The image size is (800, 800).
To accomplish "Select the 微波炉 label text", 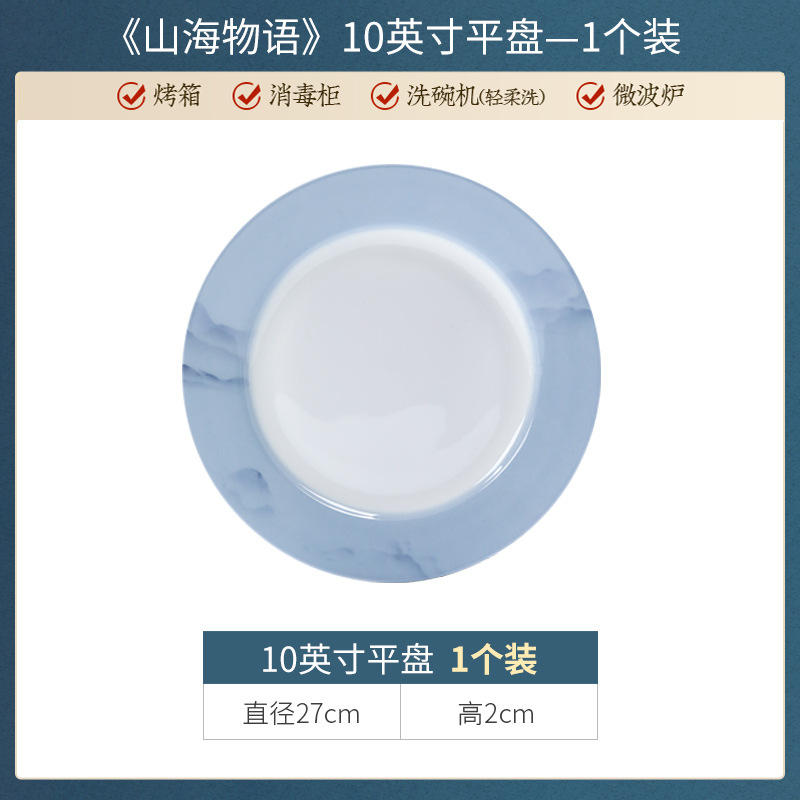I will 648,95.
